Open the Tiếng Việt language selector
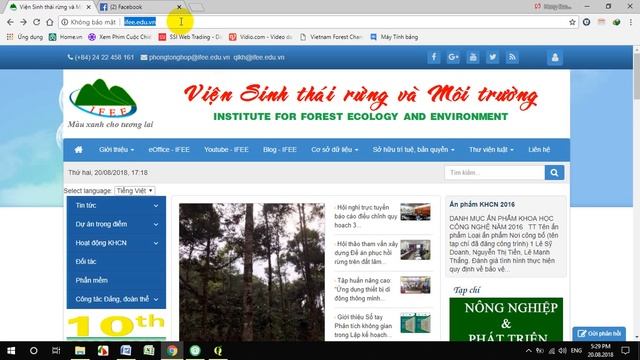The image size is (640, 360). [134, 191]
